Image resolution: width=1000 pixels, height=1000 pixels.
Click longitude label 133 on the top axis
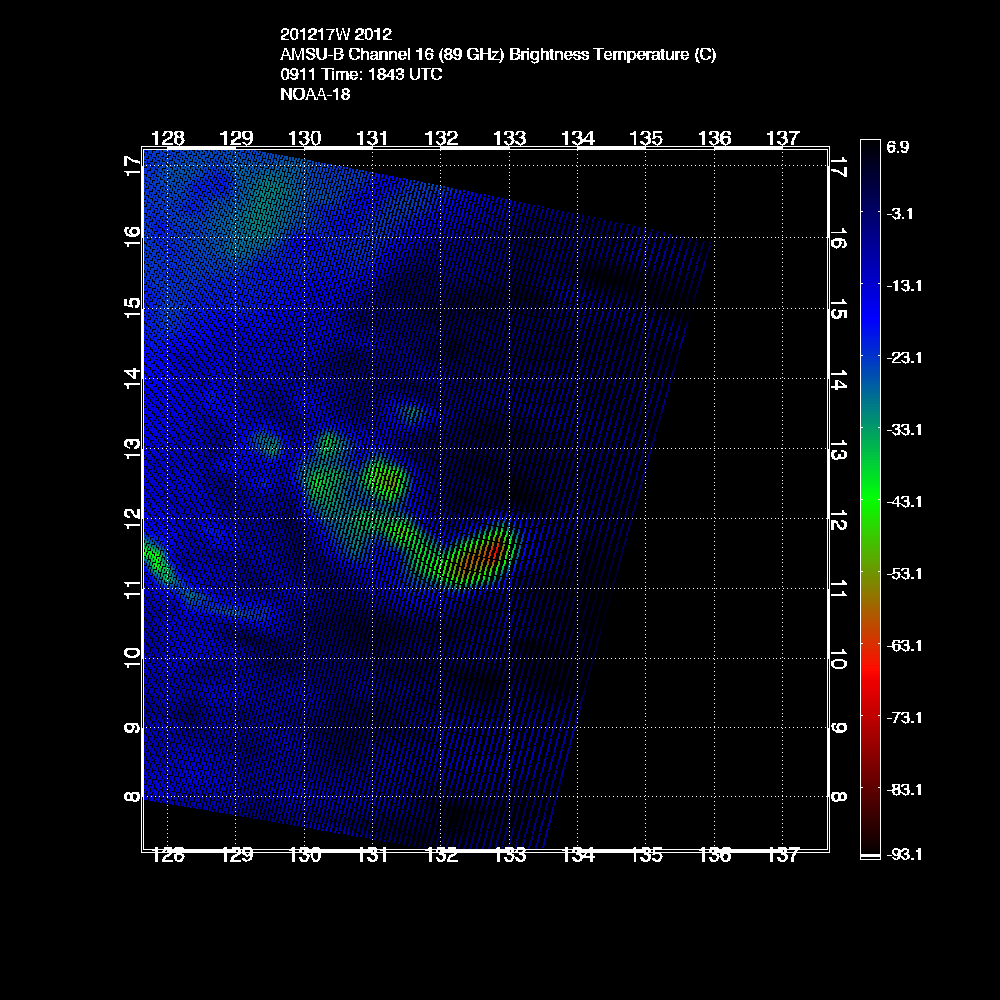510,138
